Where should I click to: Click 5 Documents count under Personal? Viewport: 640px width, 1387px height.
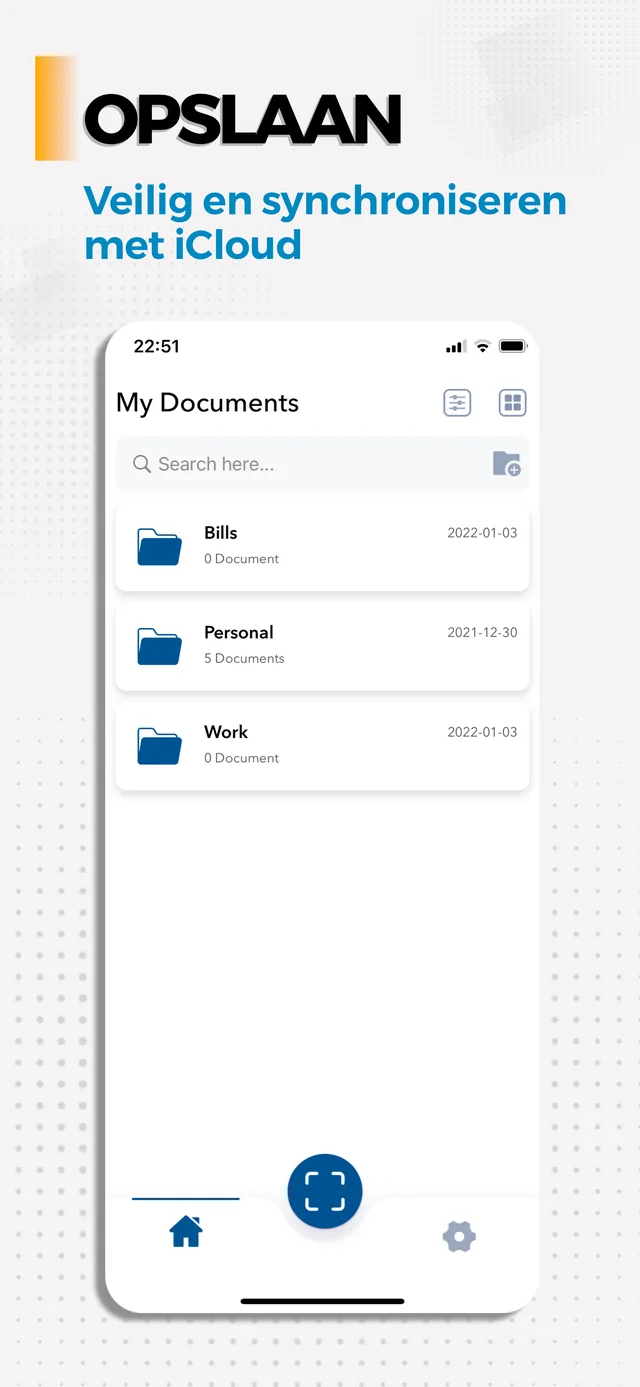tap(244, 658)
